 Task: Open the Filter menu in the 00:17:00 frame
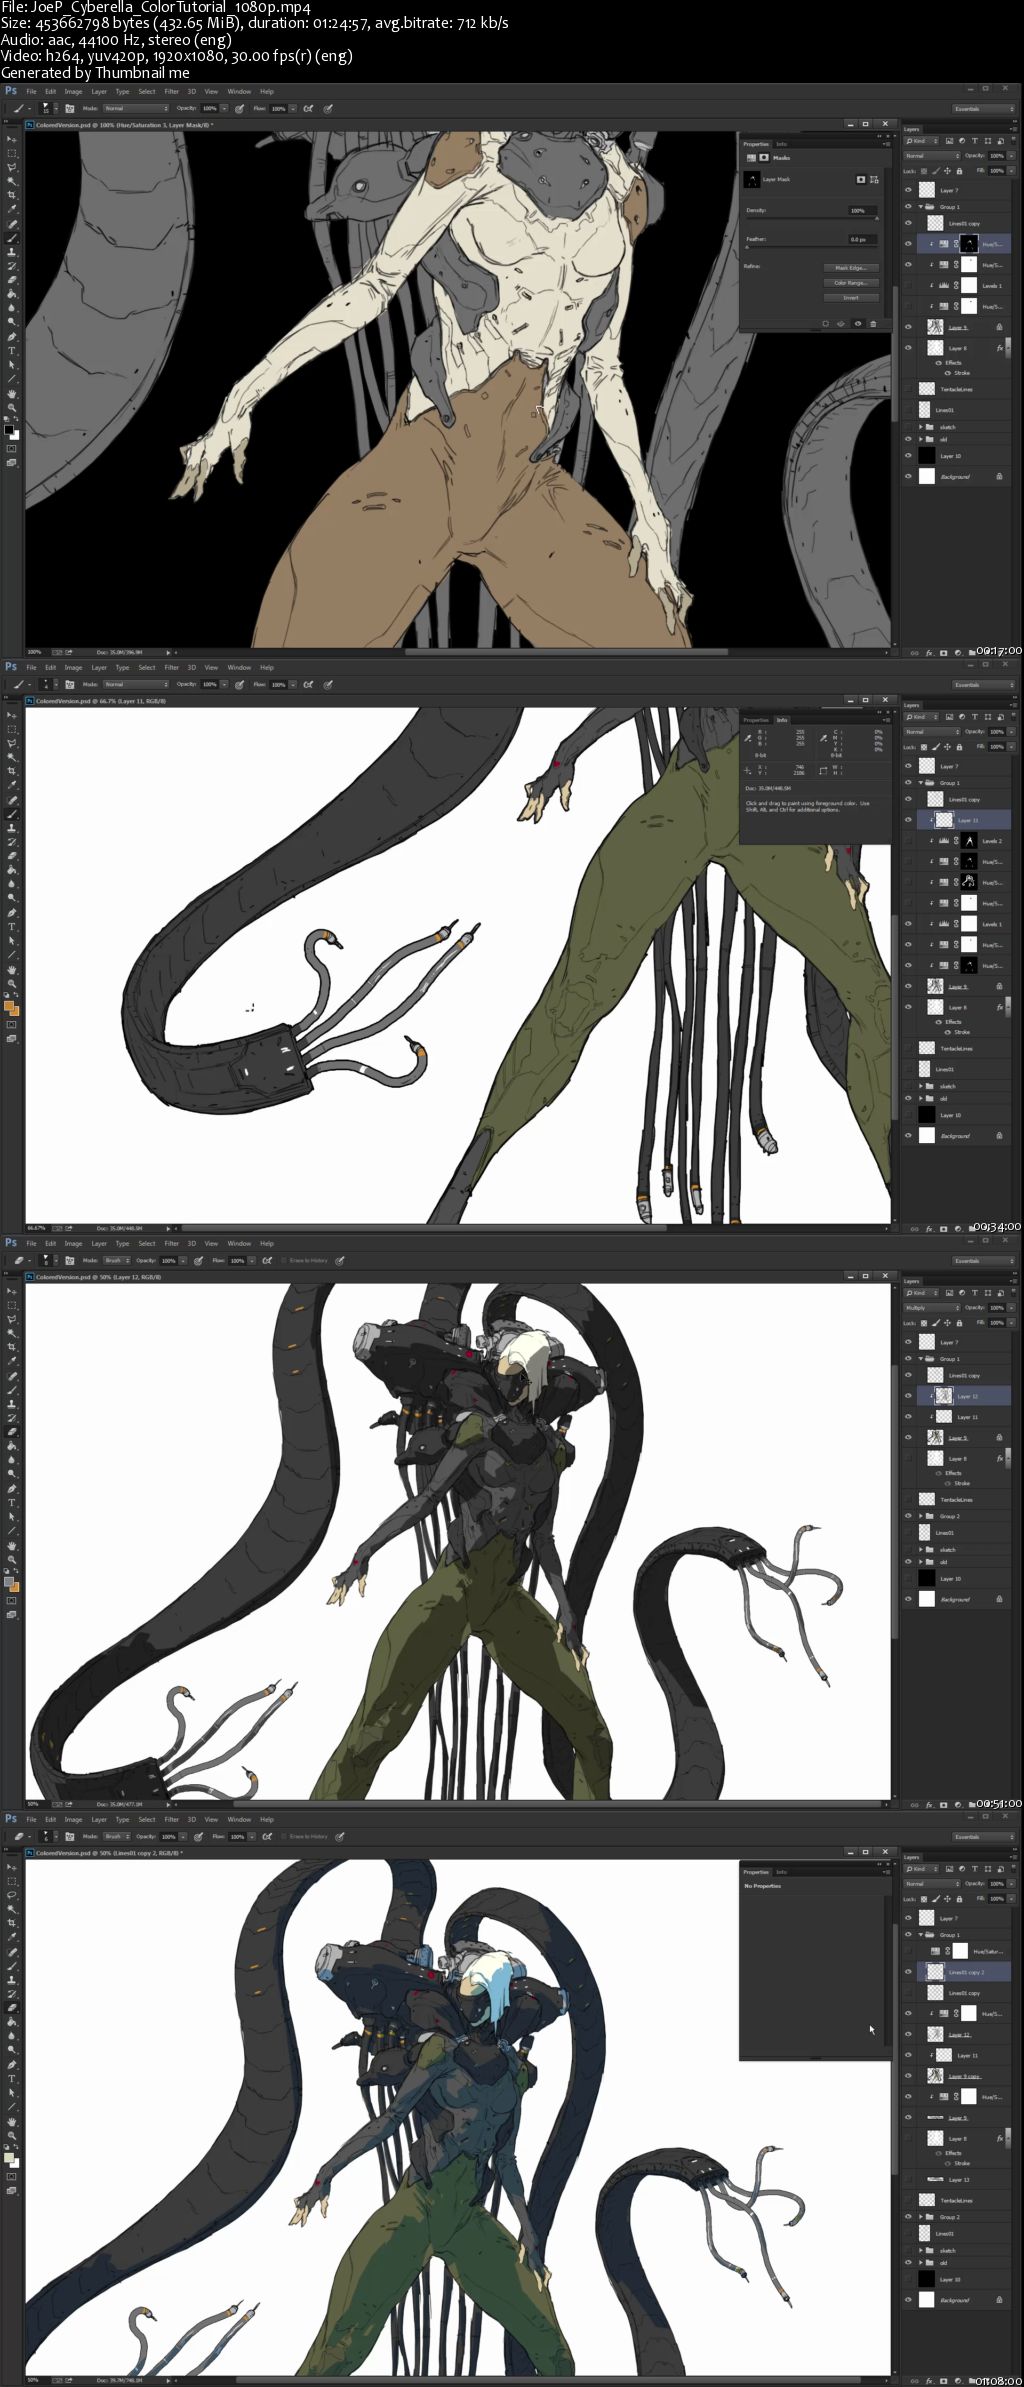click(x=171, y=92)
